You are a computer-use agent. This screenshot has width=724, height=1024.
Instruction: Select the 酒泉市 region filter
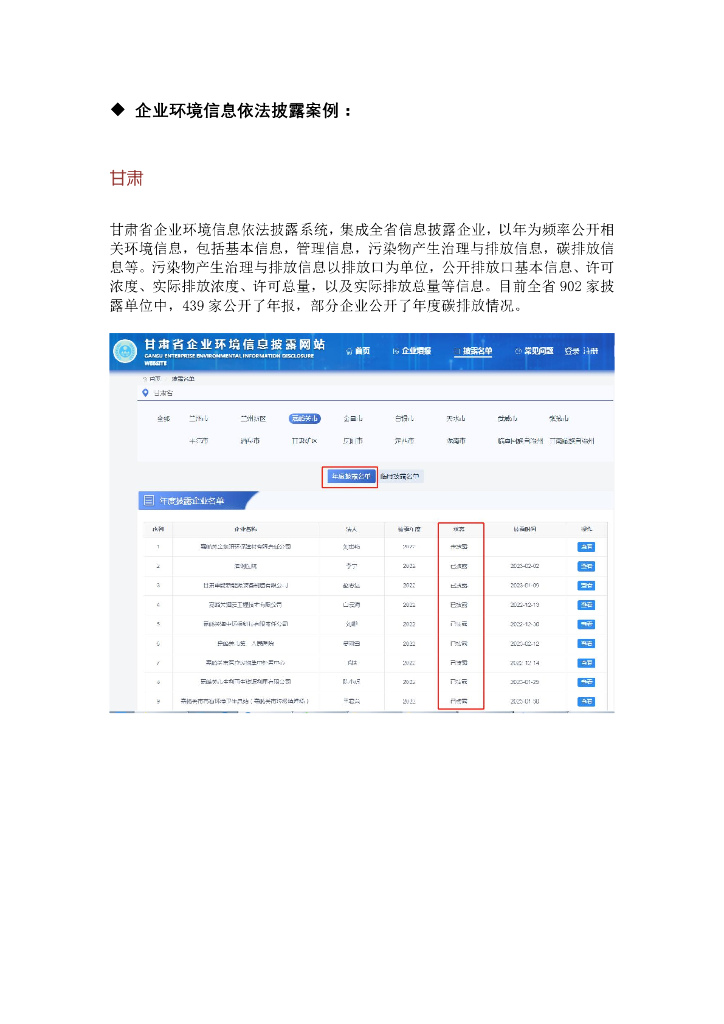[250, 441]
